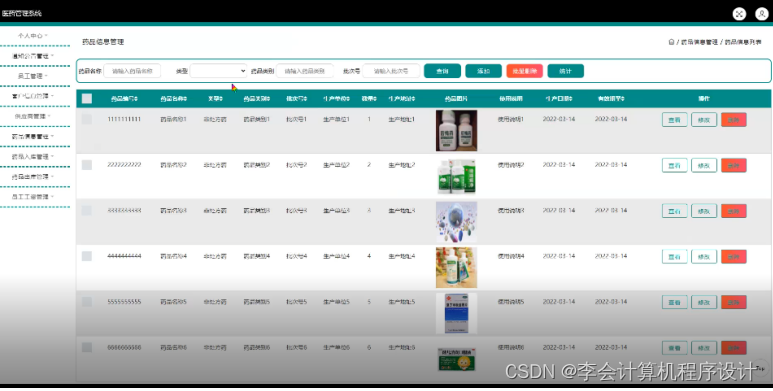Edit the row 4444444444 record

pos(704,256)
